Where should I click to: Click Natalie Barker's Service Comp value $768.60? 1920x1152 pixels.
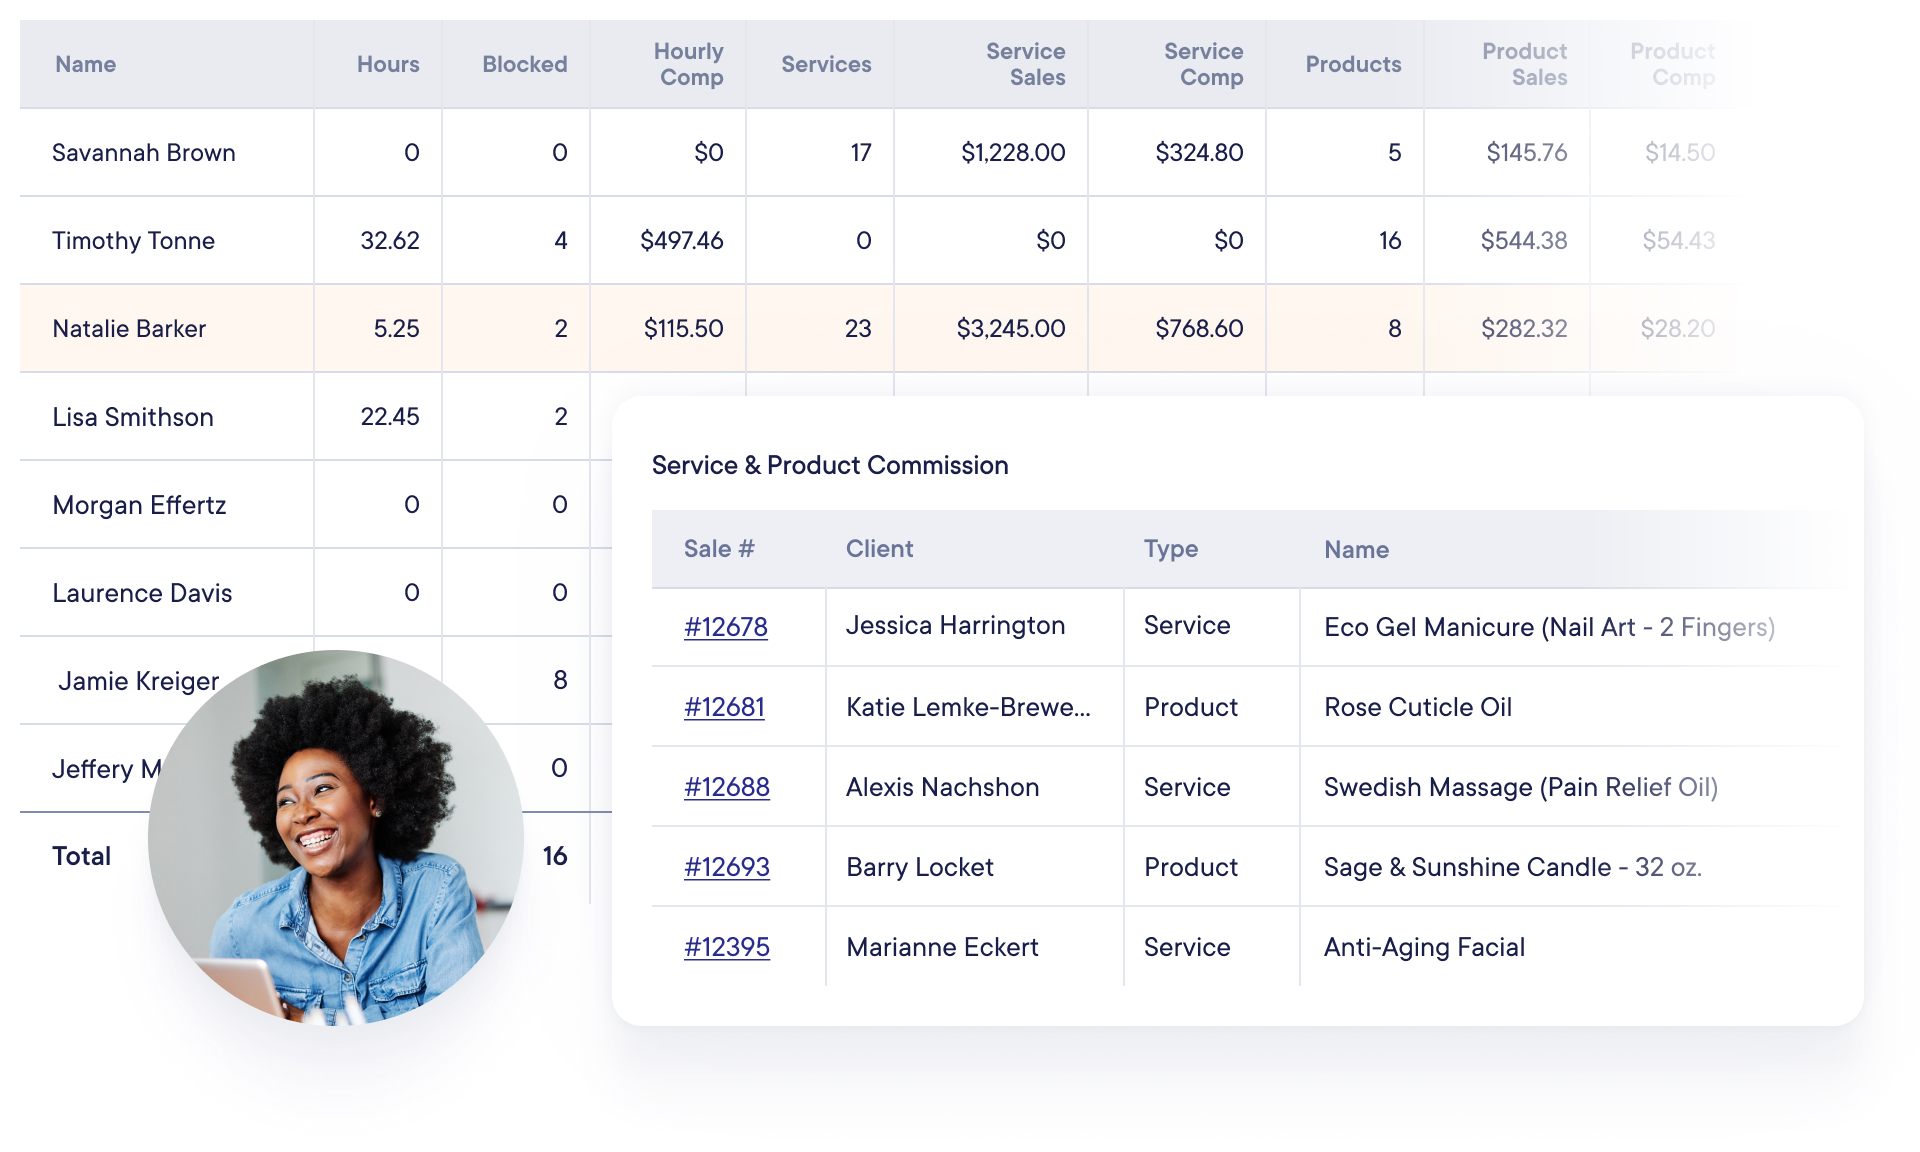1199,328
